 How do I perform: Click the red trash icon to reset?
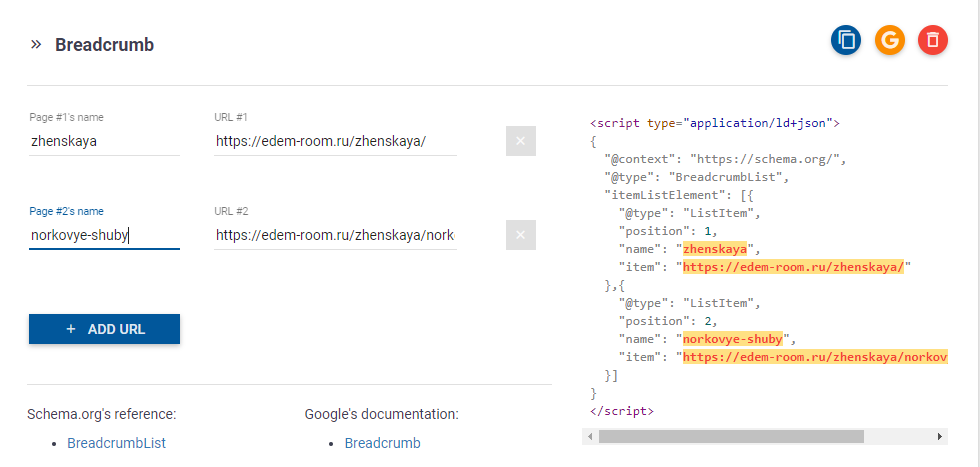pyautogui.click(x=932, y=41)
